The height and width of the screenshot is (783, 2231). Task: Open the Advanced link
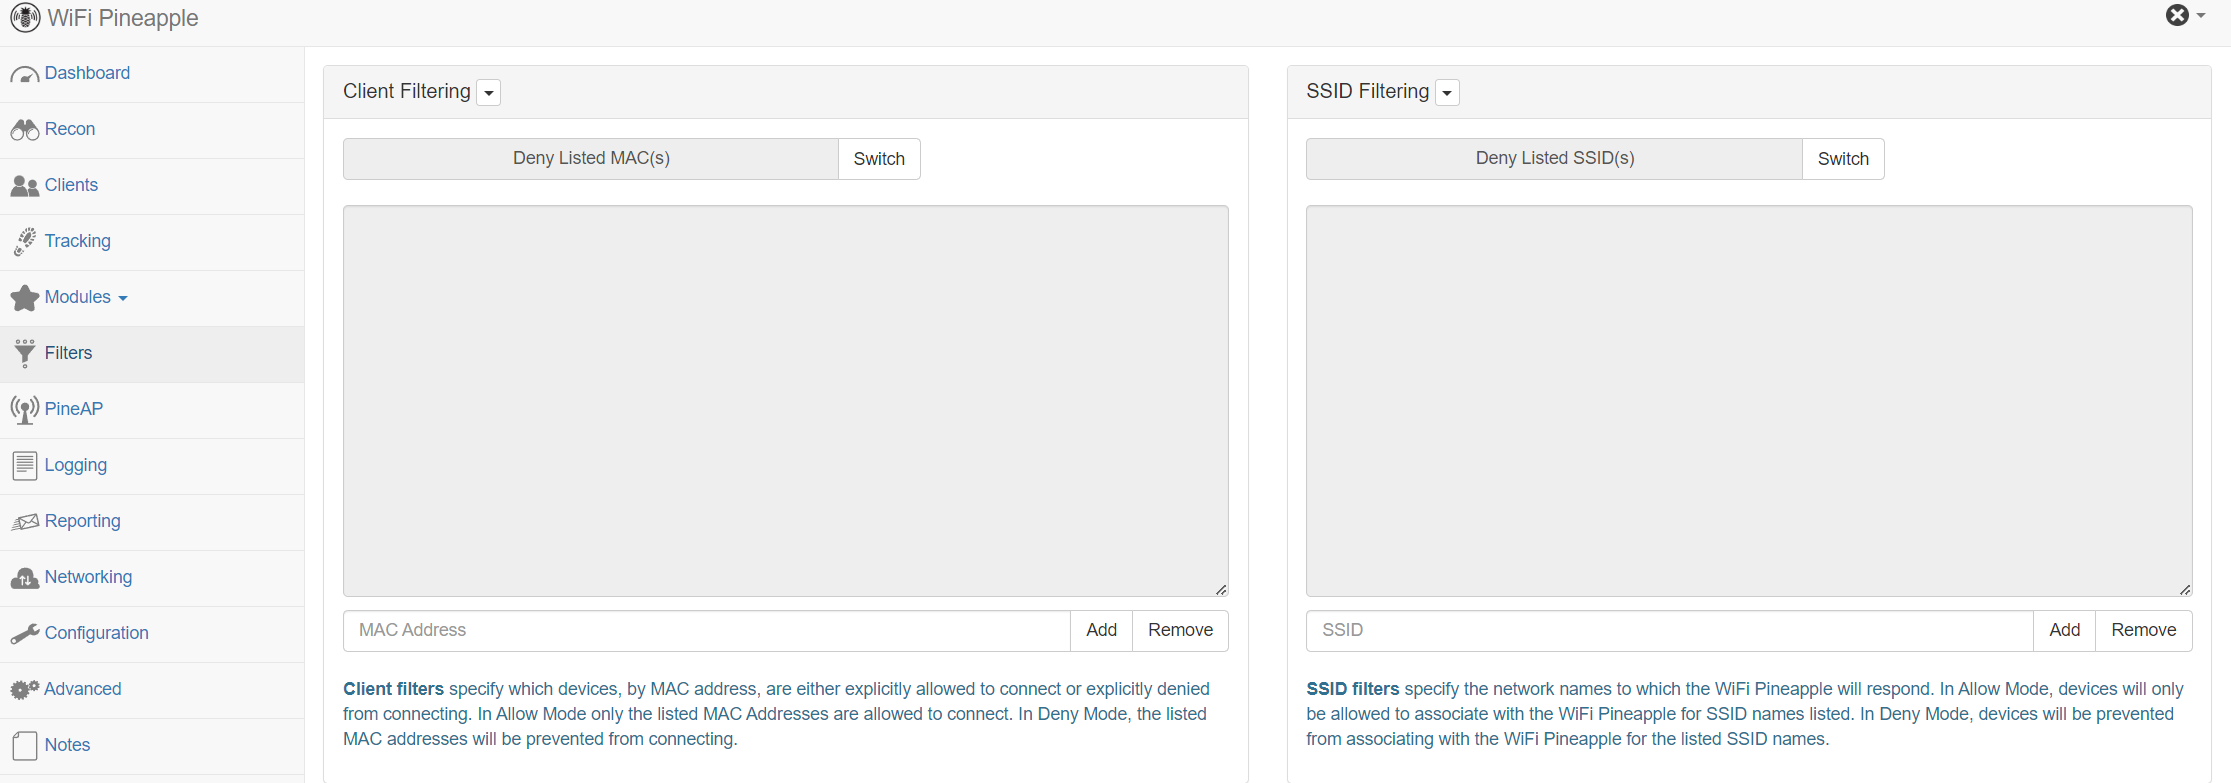tap(83, 689)
